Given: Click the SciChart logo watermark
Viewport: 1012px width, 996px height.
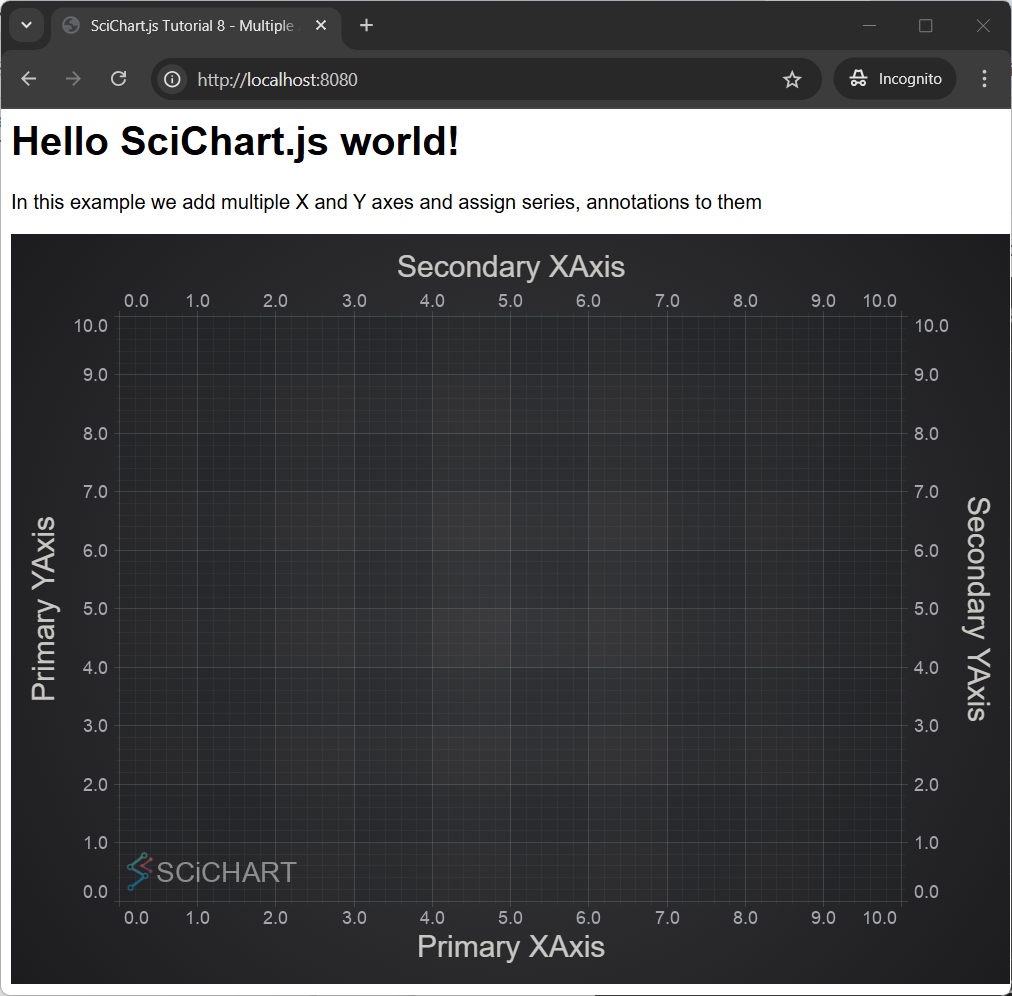Looking at the screenshot, I should point(212,872).
